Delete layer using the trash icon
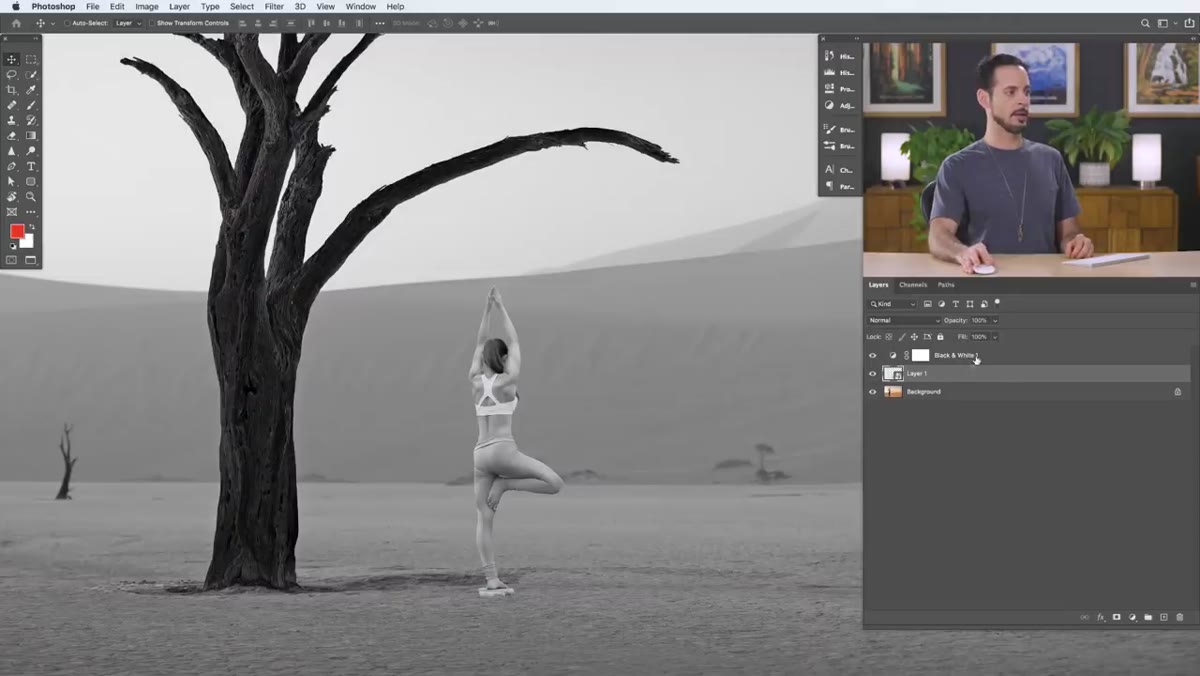 pyautogui.click(x=1180, y=618)
